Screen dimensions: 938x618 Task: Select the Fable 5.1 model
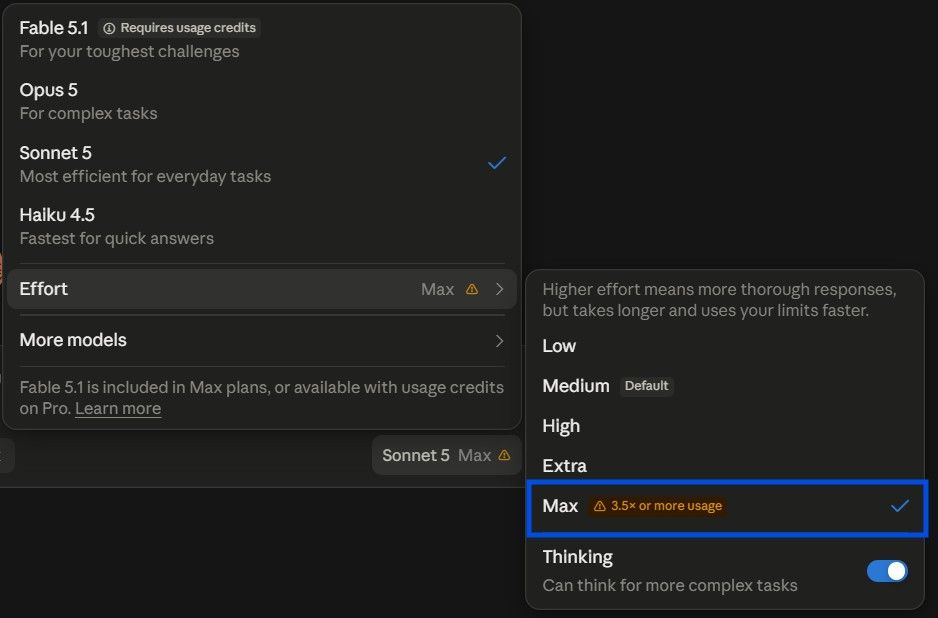261,39
